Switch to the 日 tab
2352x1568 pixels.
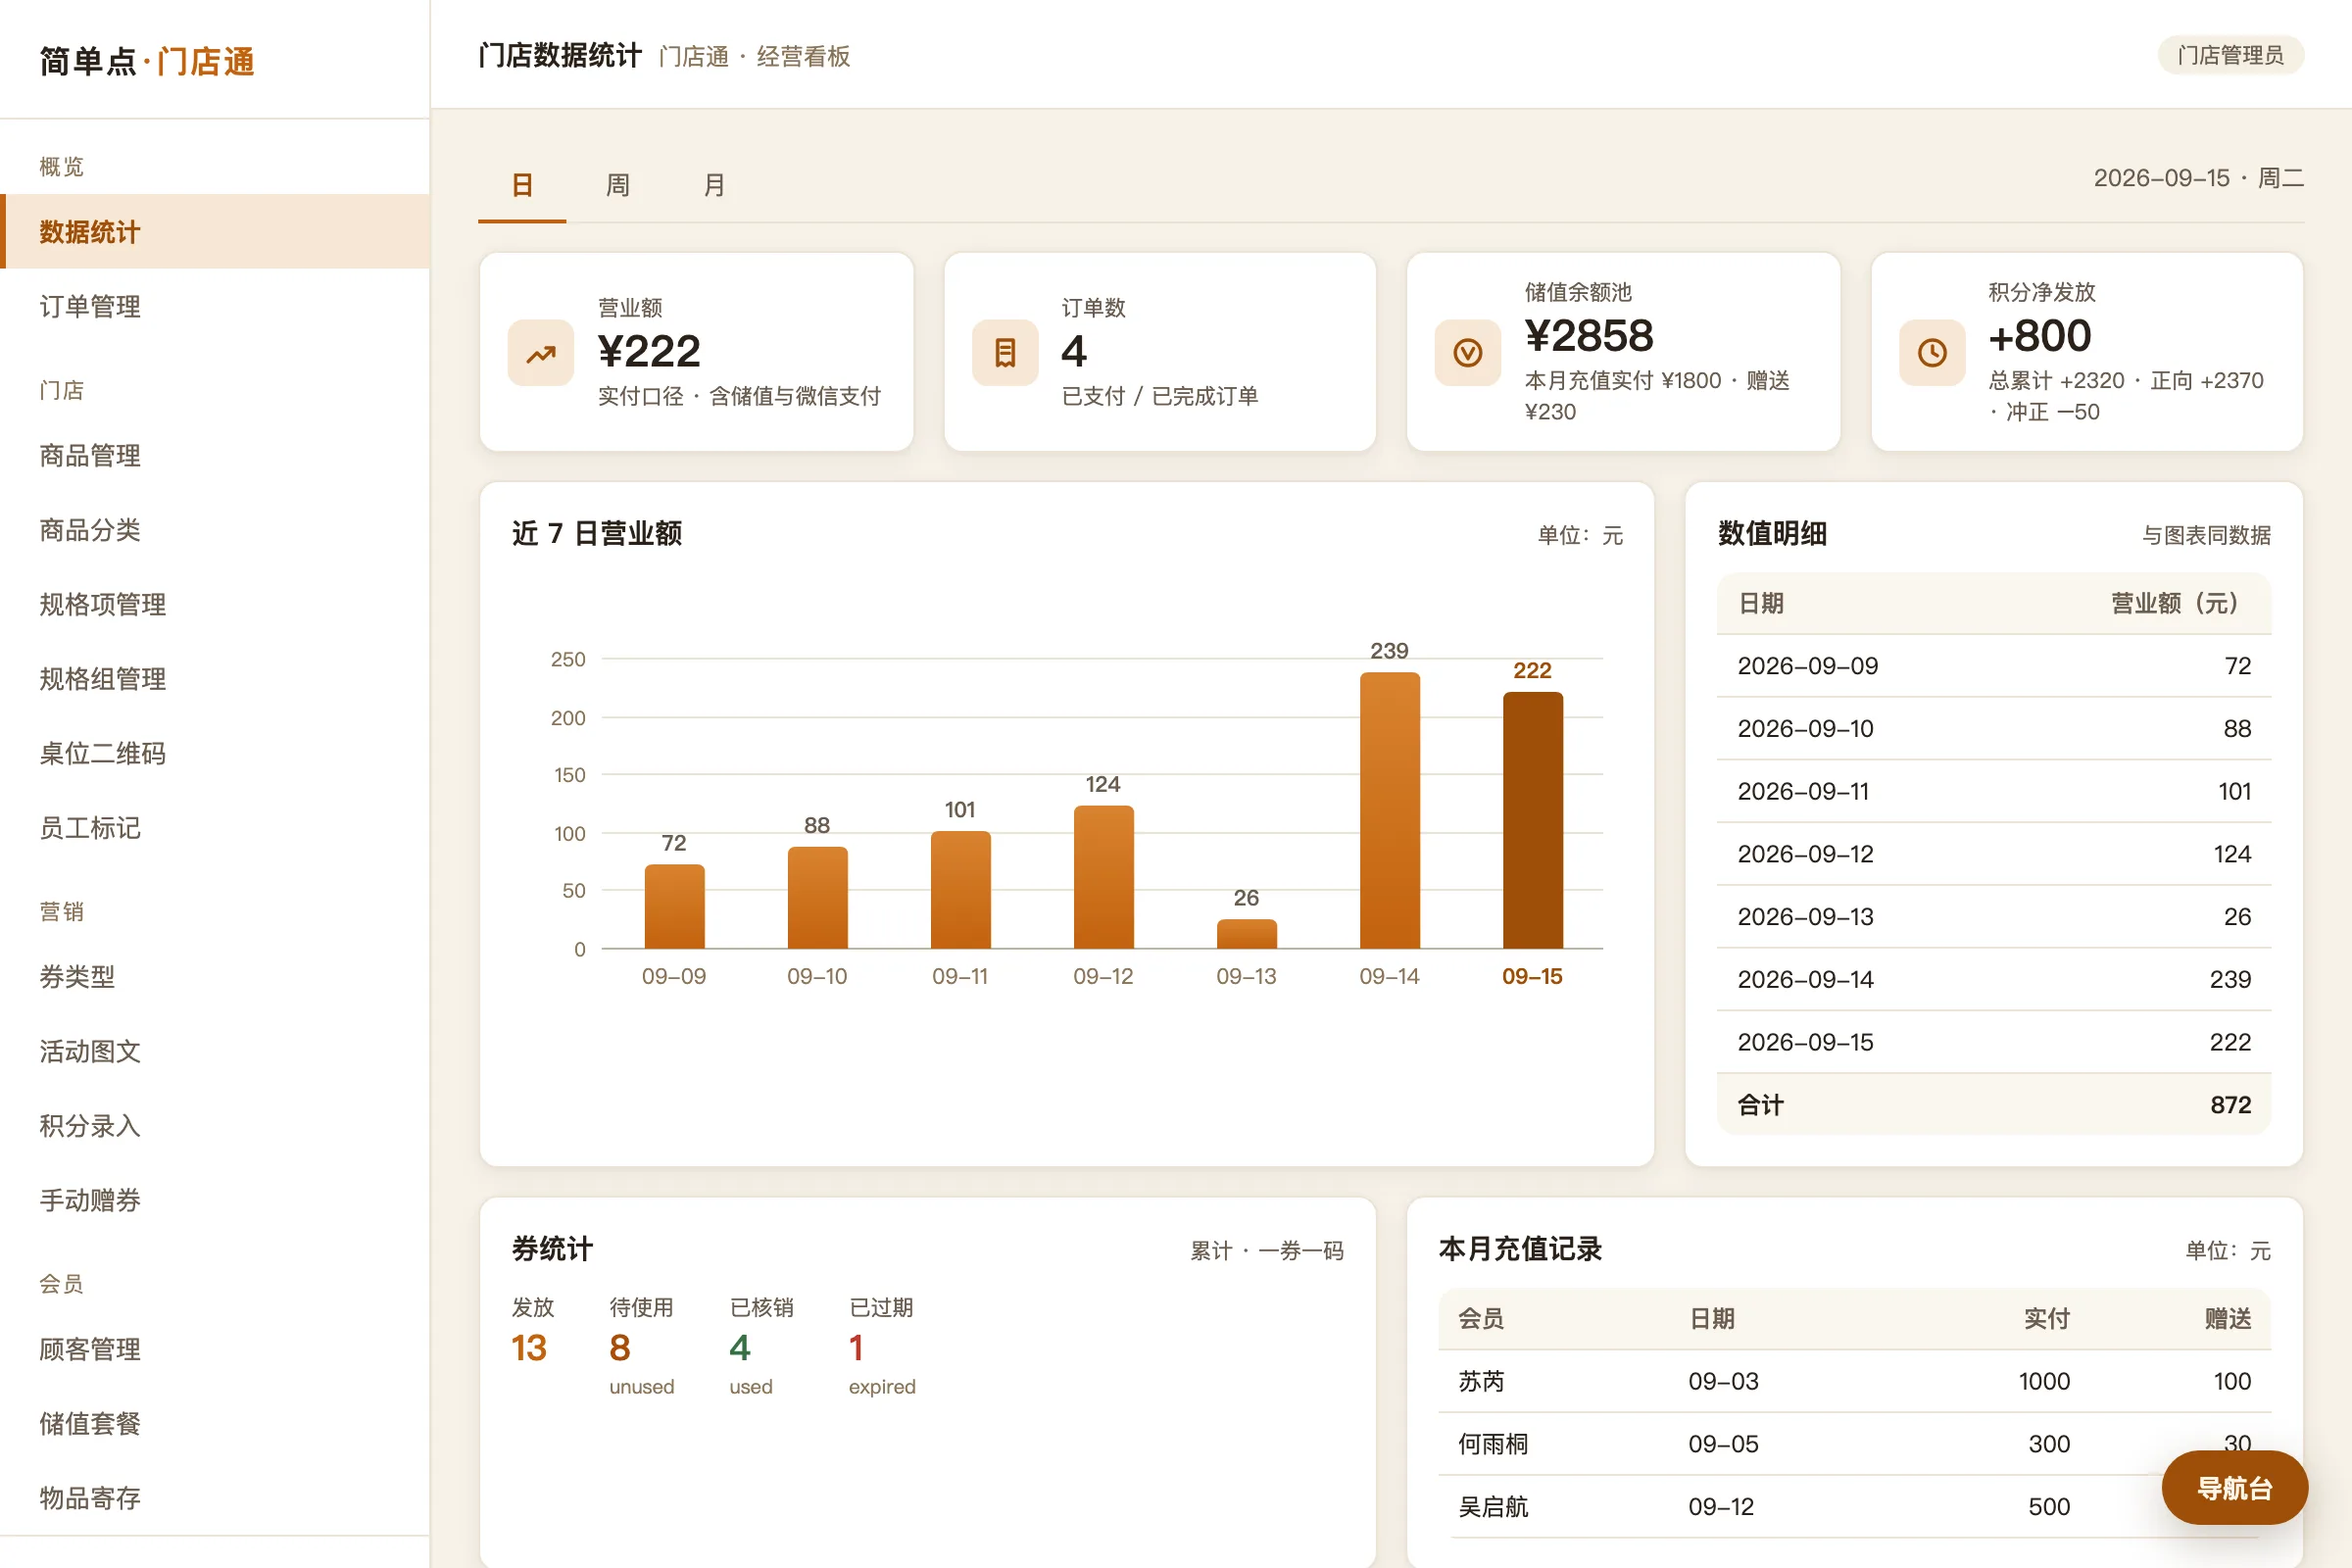(x=522, y=185)
